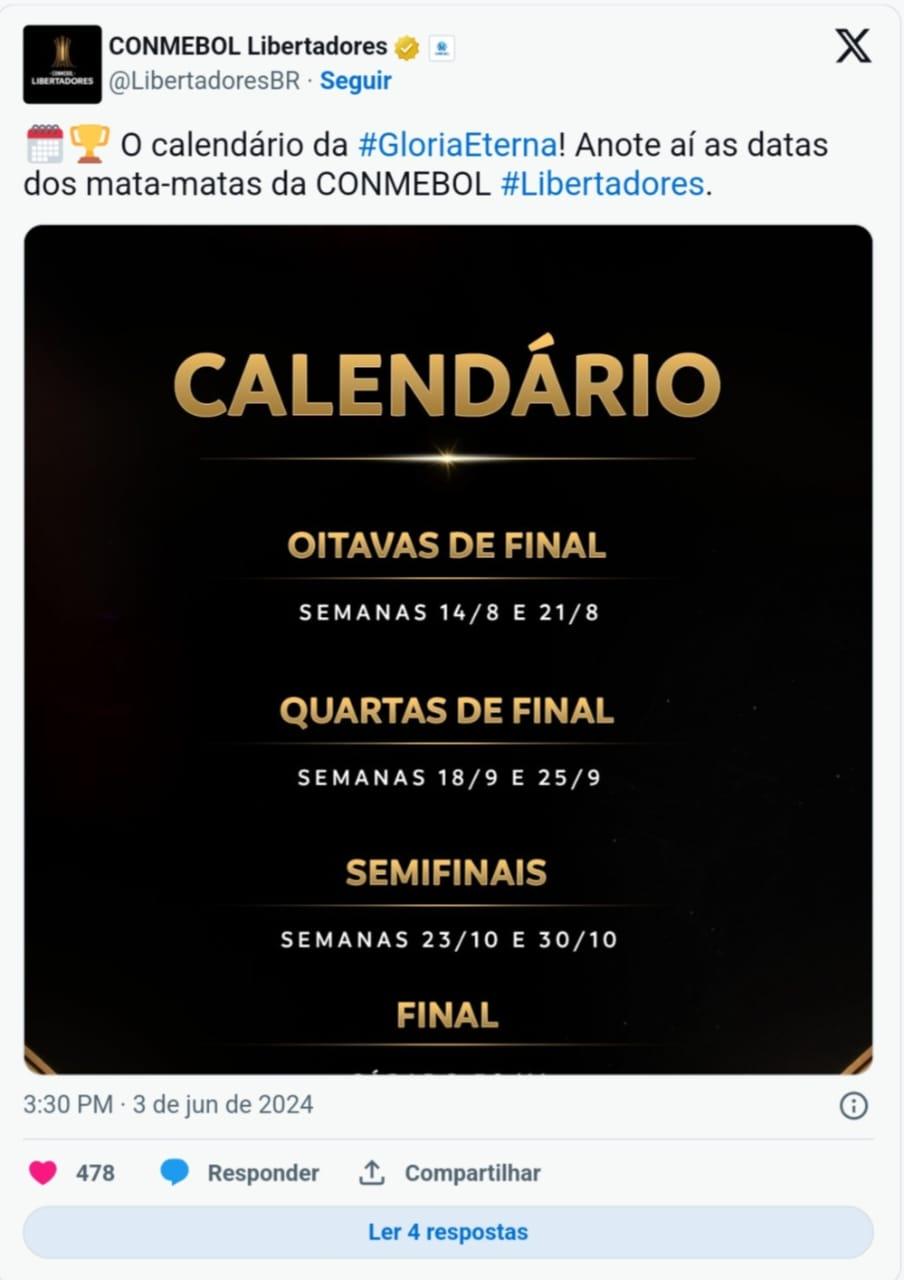Click the Compartilhar label

tap(472, 1173)
